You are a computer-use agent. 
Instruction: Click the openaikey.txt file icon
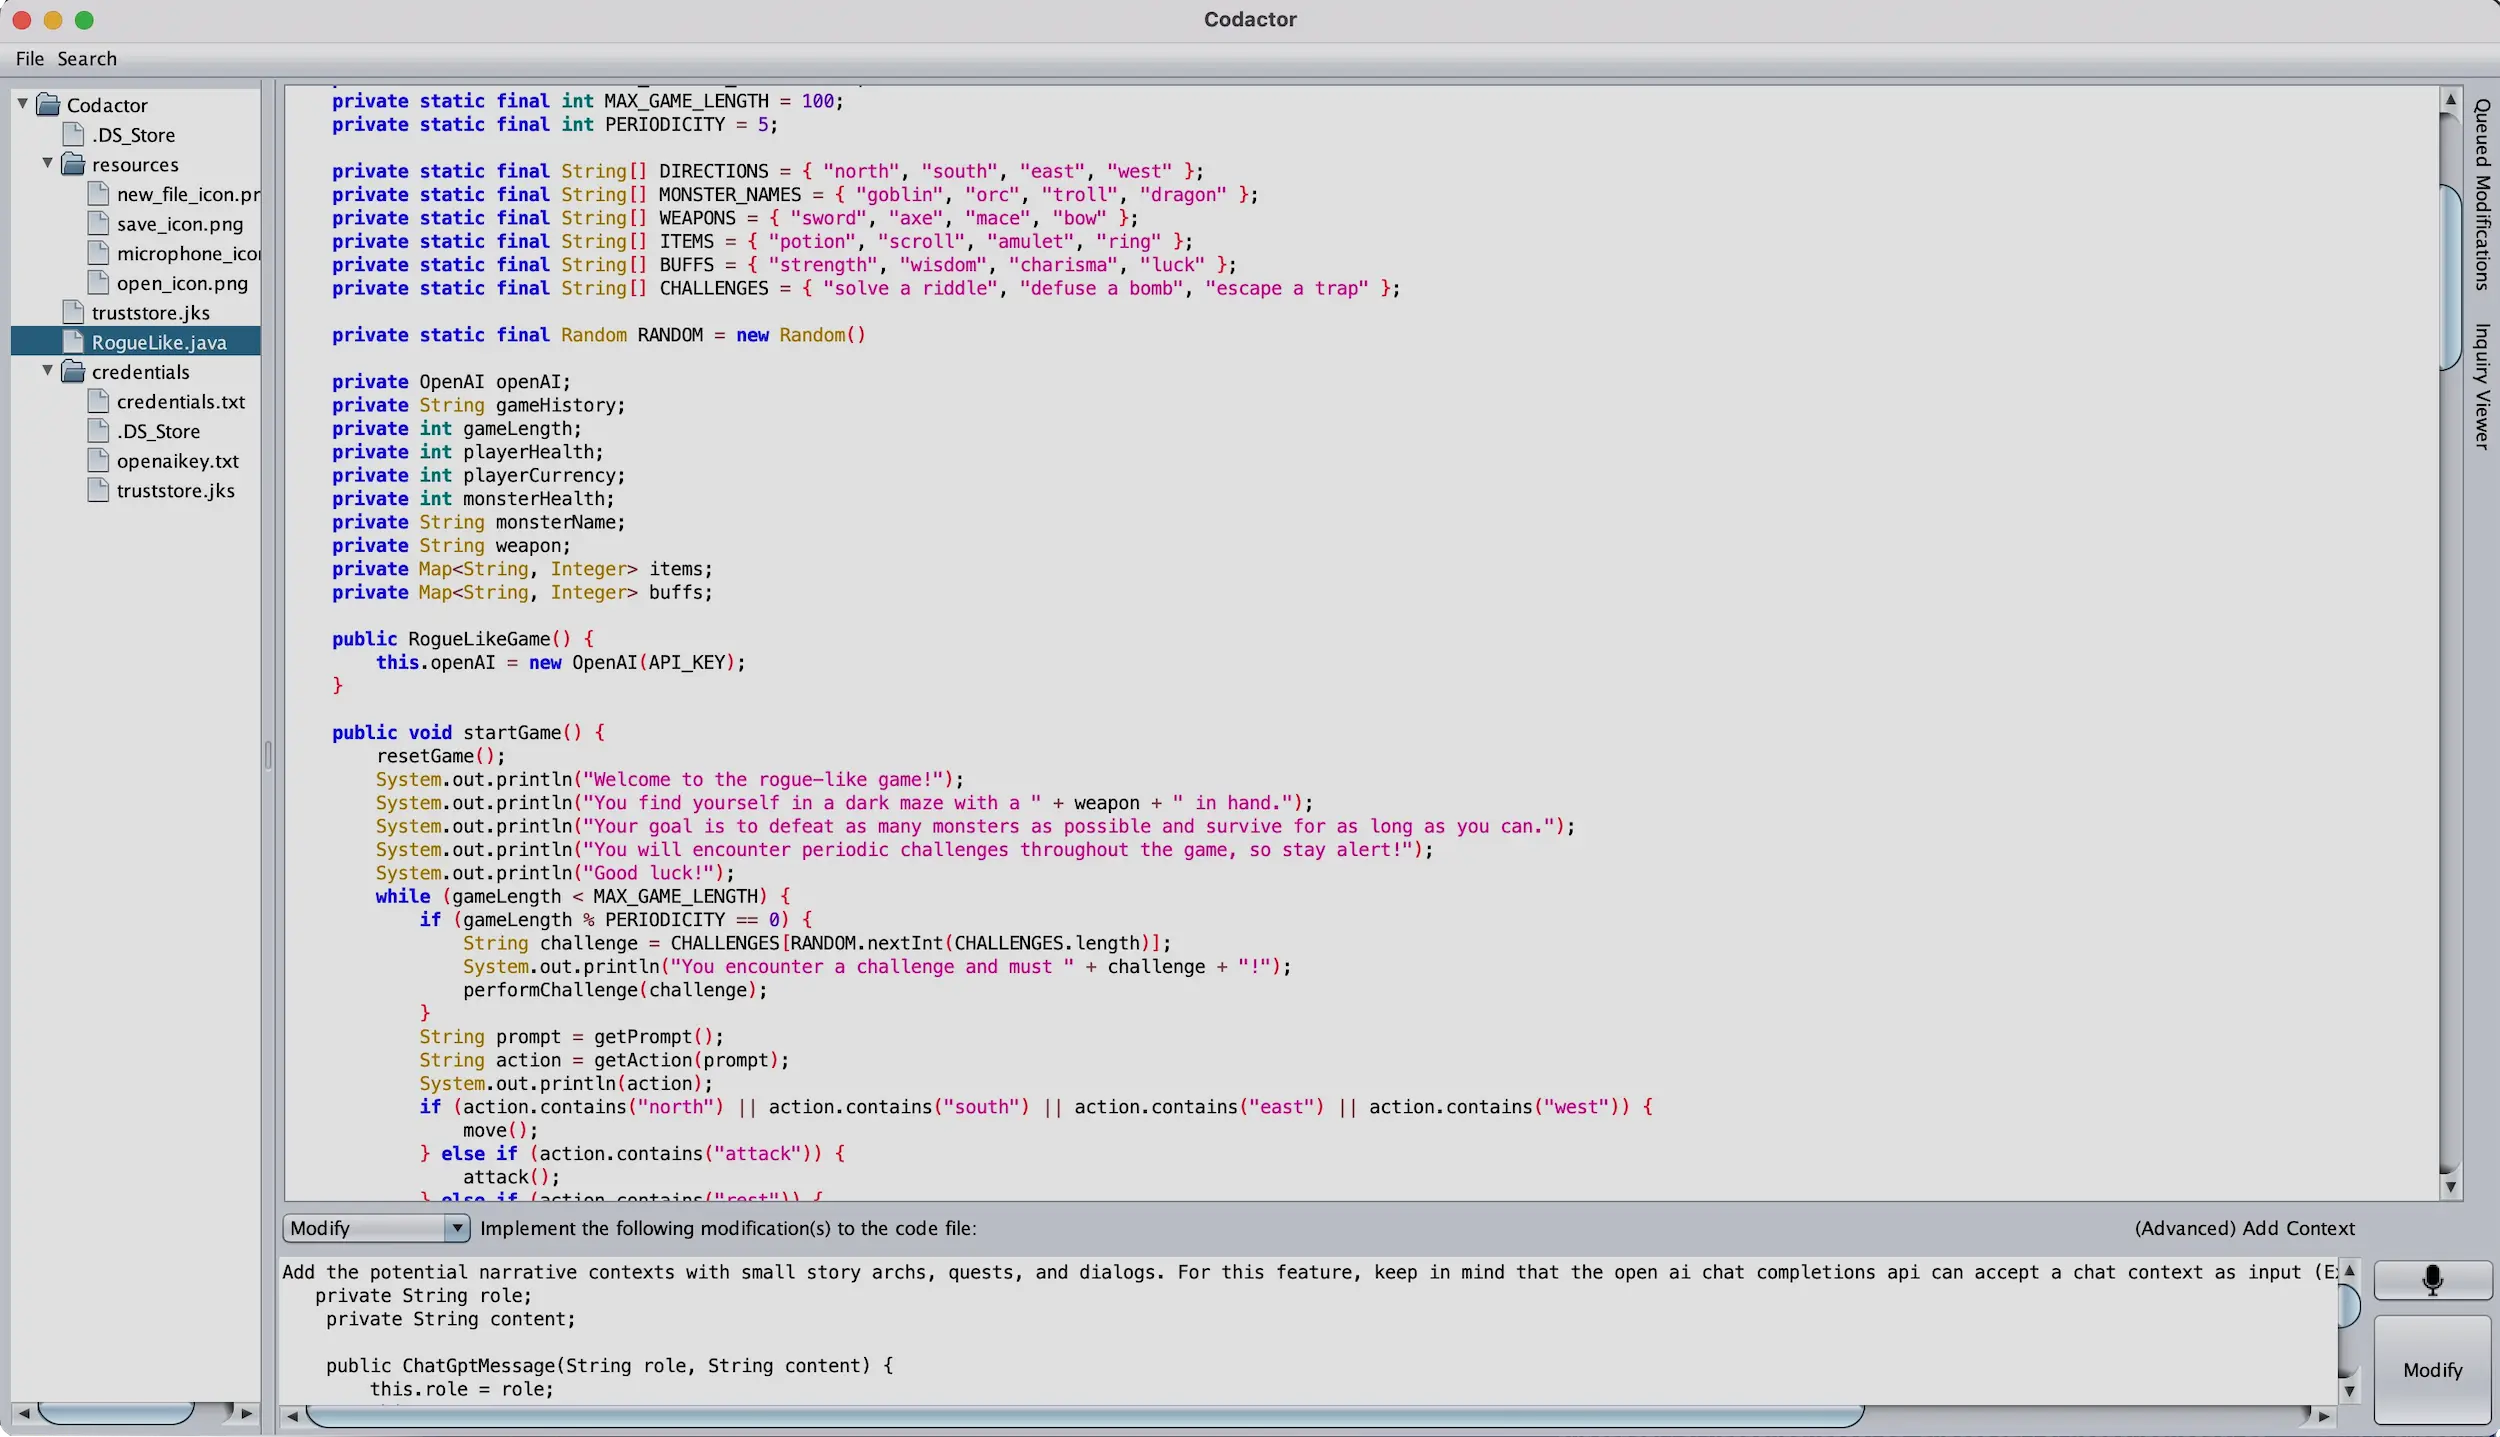pos(98,461)
